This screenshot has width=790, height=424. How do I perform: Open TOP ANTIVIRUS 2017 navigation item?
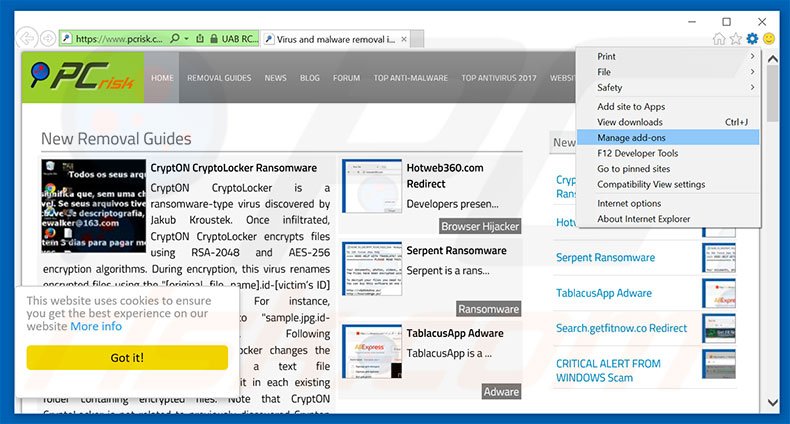pyautogui.click(x=499, y=78)
